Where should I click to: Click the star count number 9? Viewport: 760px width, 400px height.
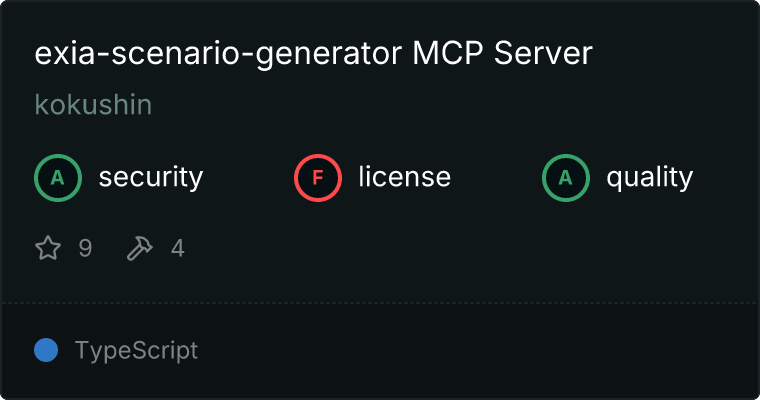[x=85, y=248]
